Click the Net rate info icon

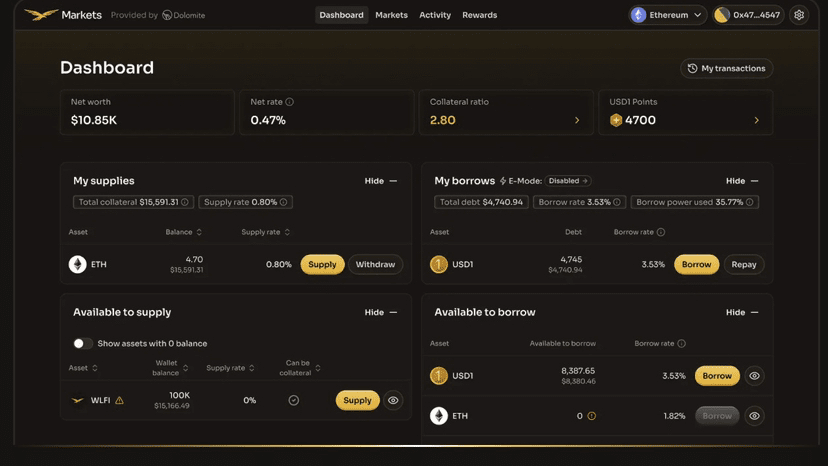pyautogui.click(x=289, y=102)
